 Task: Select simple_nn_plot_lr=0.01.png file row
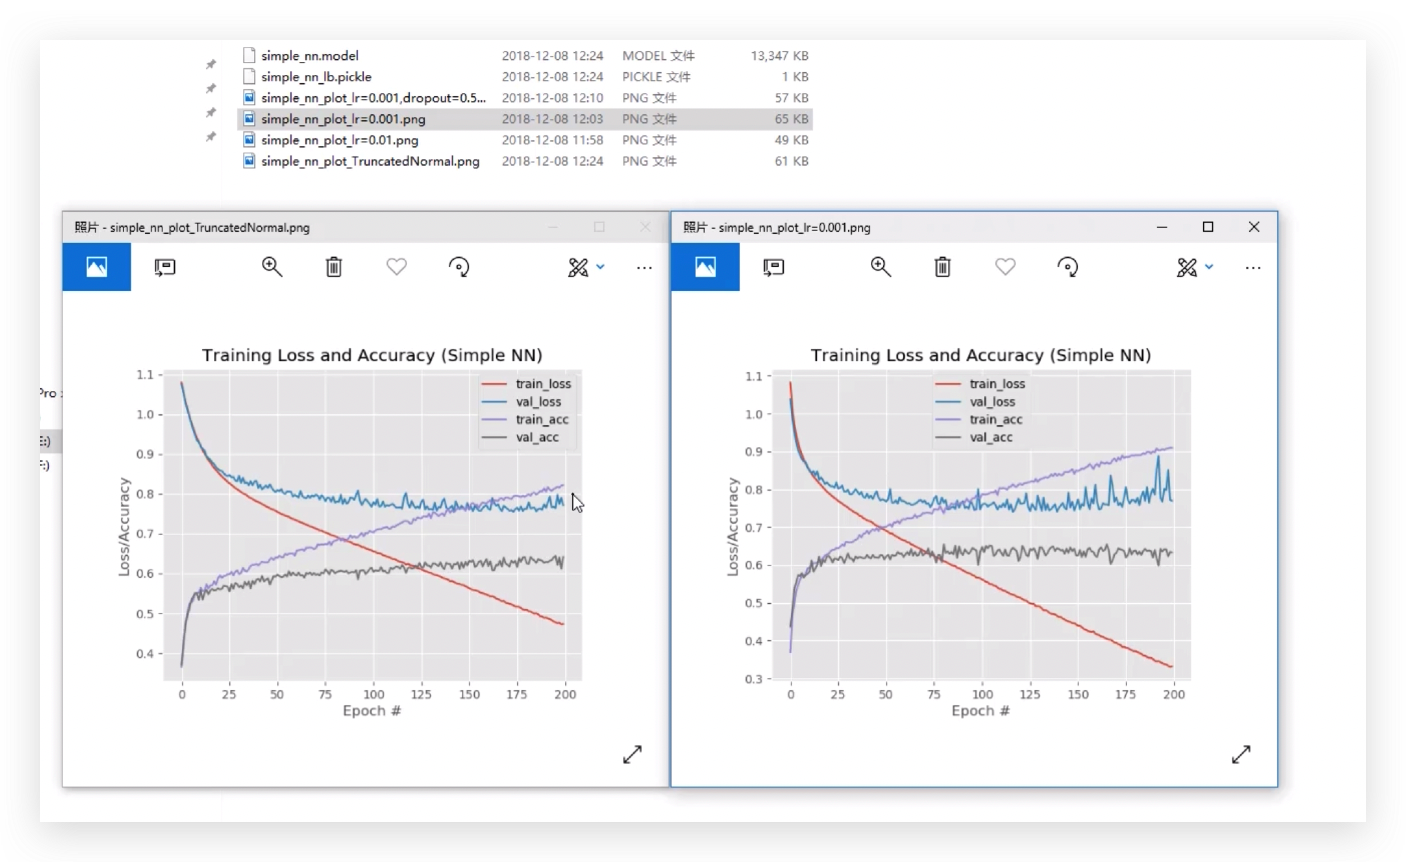pos(525,140)
